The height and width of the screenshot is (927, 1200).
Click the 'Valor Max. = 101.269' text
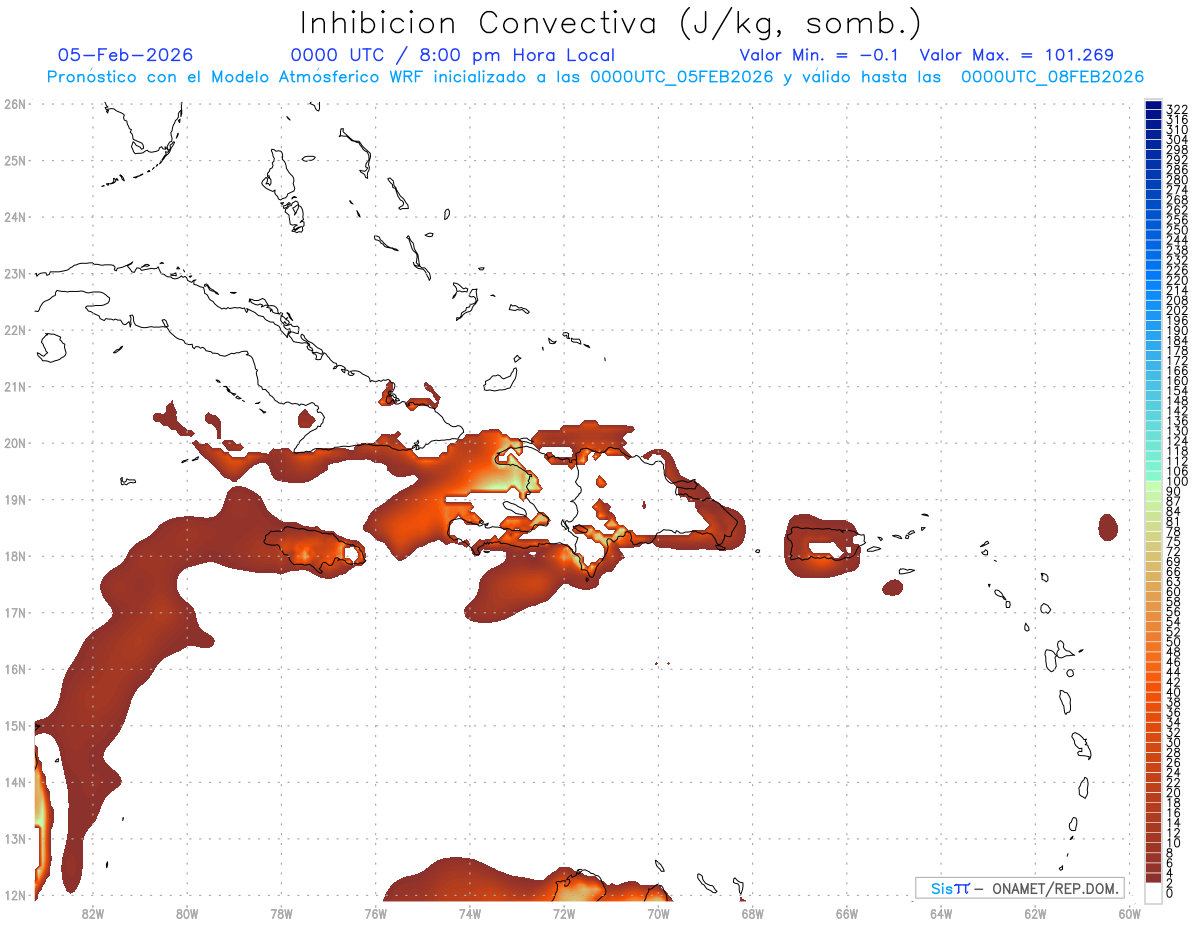(x=1016, y=55)
